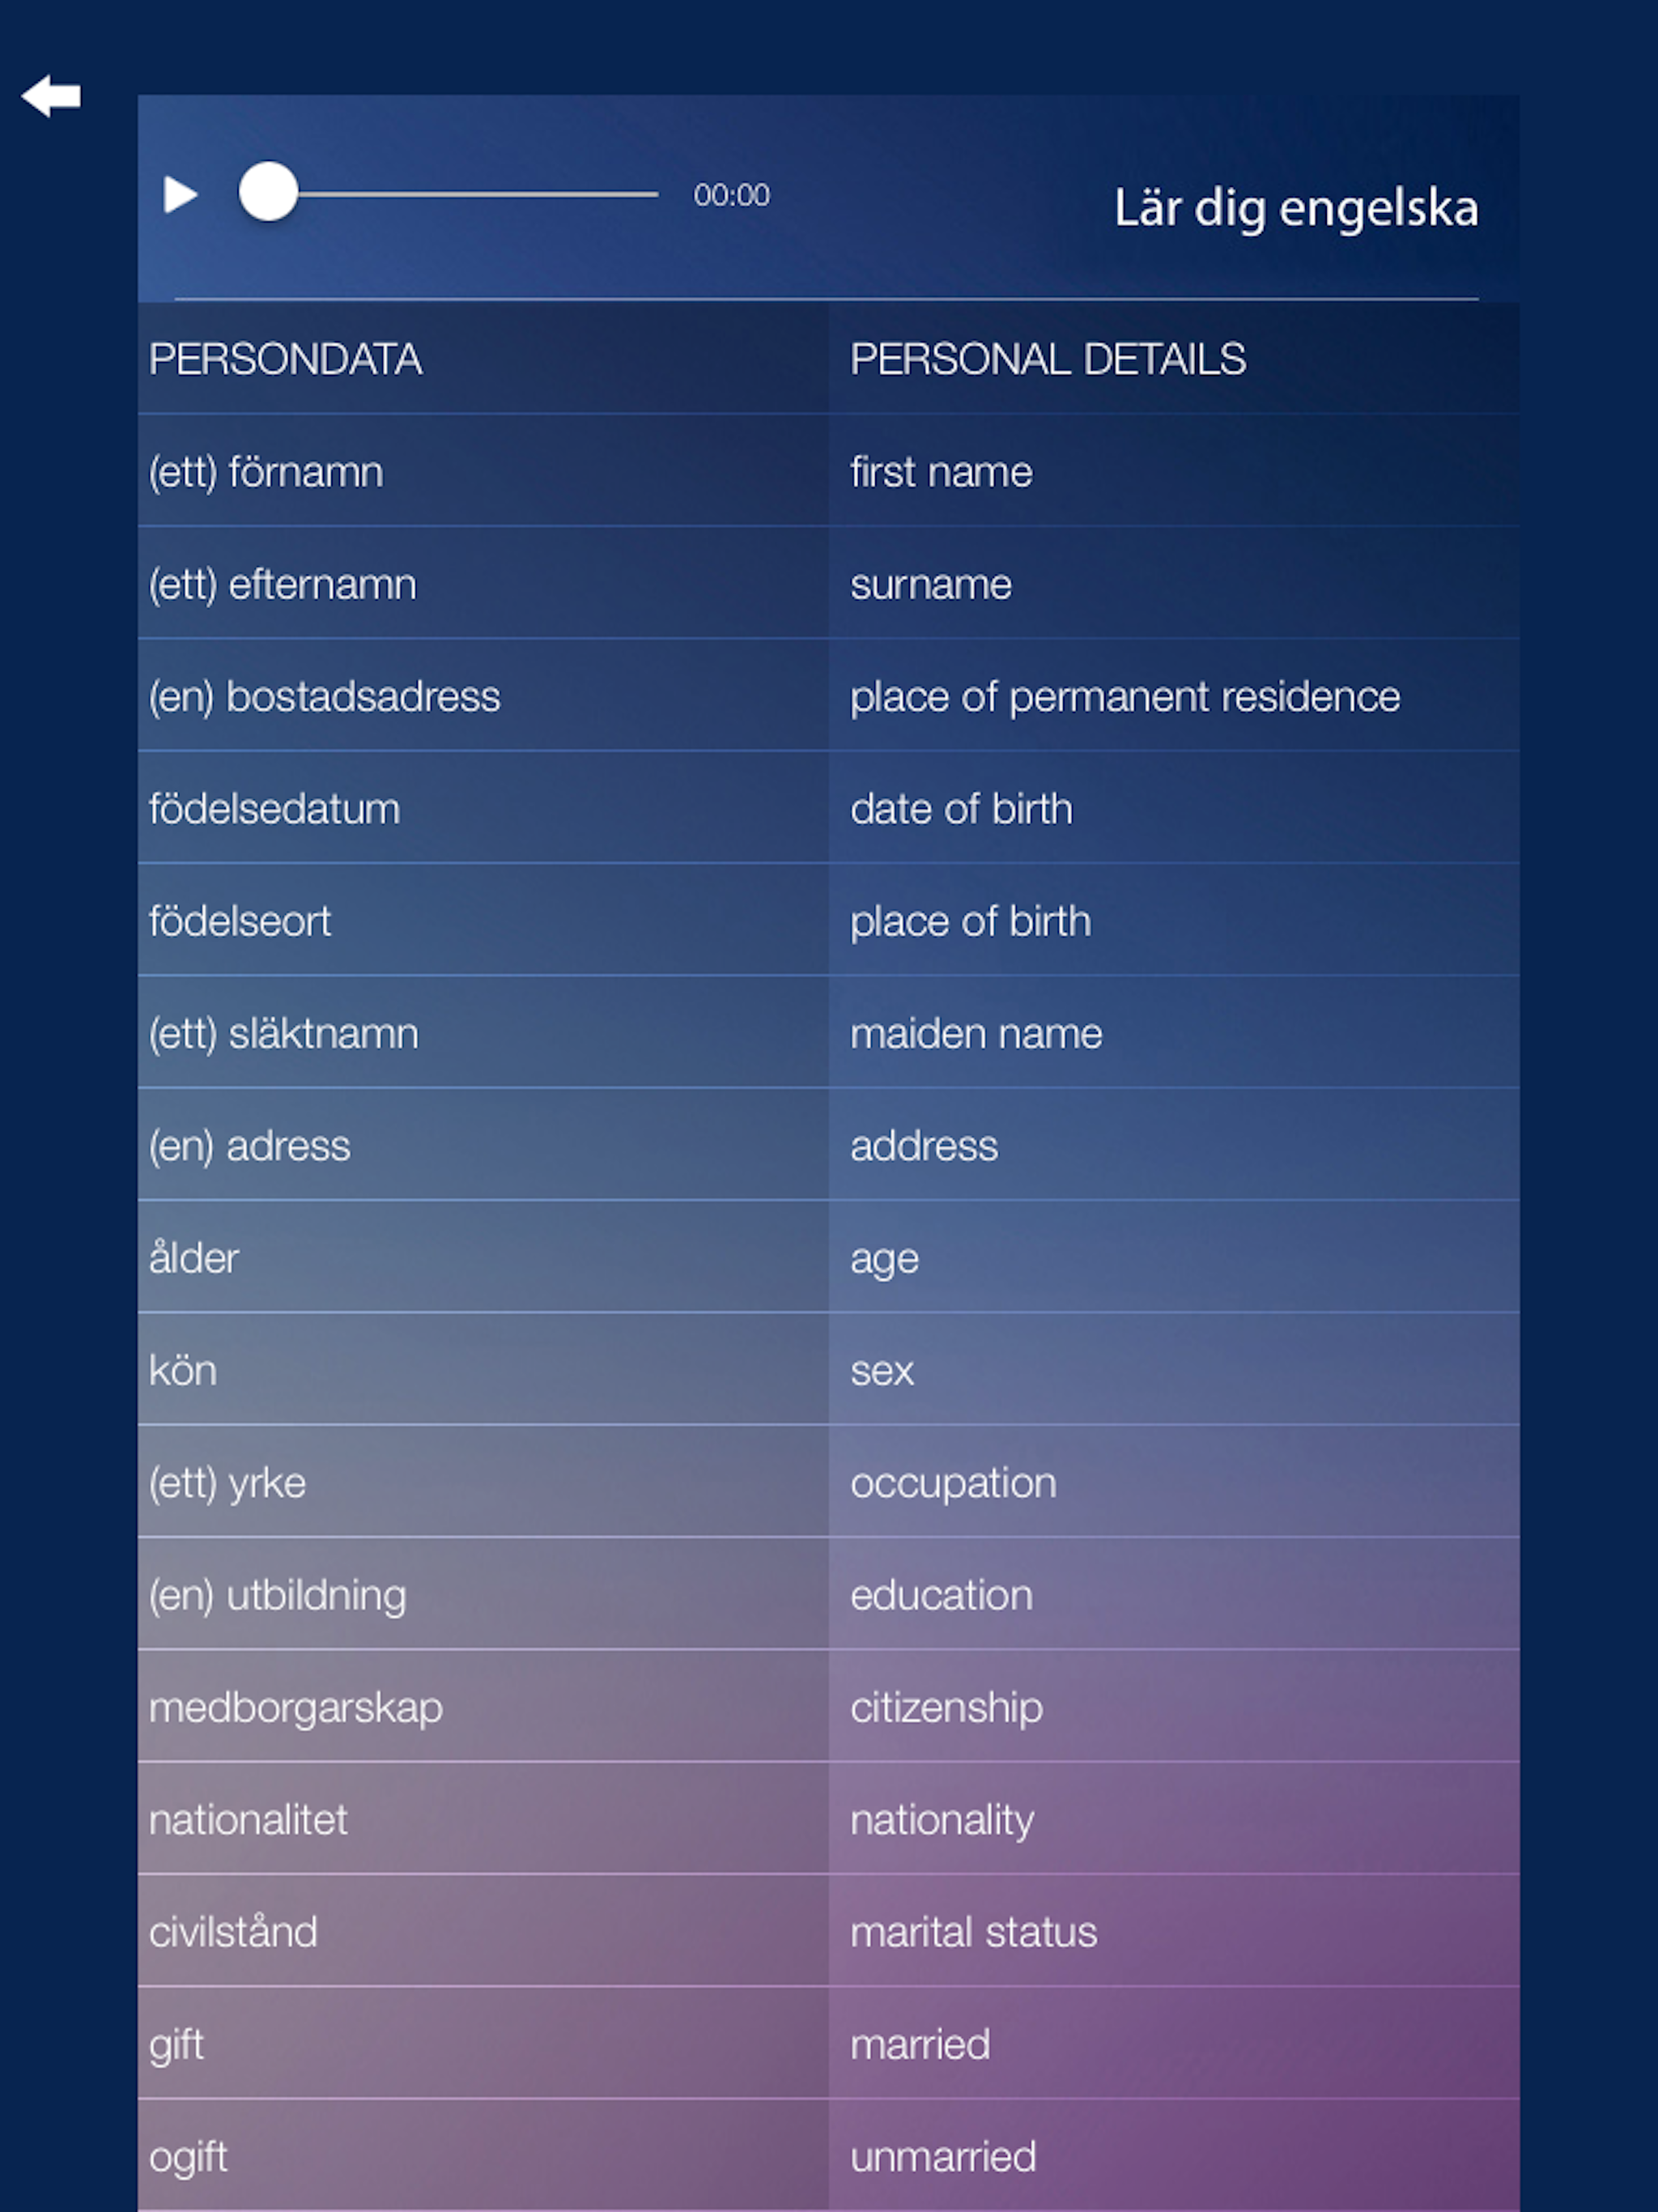Select the 'ogift' word row

pos(829,2157)
